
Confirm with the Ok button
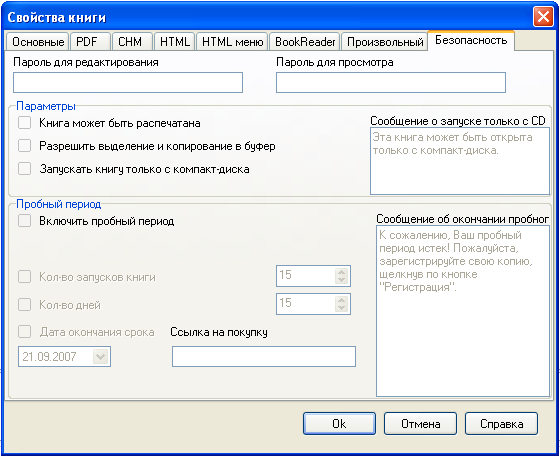coord(339,424)
